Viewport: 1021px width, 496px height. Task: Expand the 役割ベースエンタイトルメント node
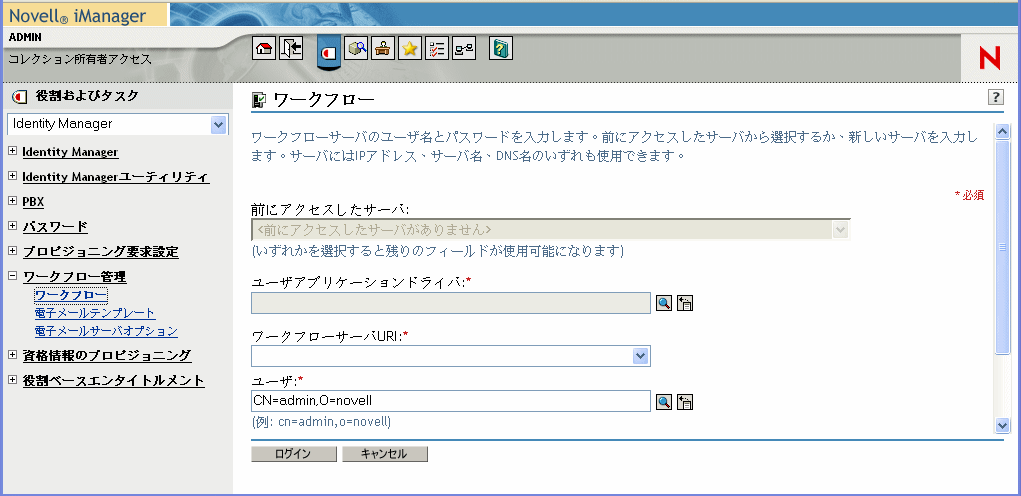point(12,380)
